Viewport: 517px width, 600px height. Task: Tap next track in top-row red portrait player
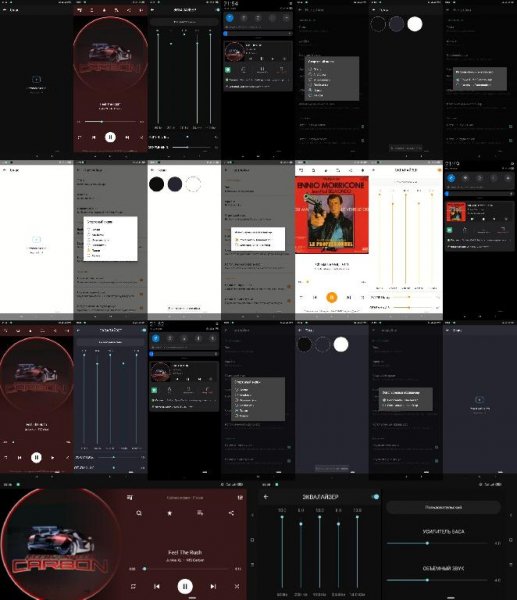[x=127, y=137]
